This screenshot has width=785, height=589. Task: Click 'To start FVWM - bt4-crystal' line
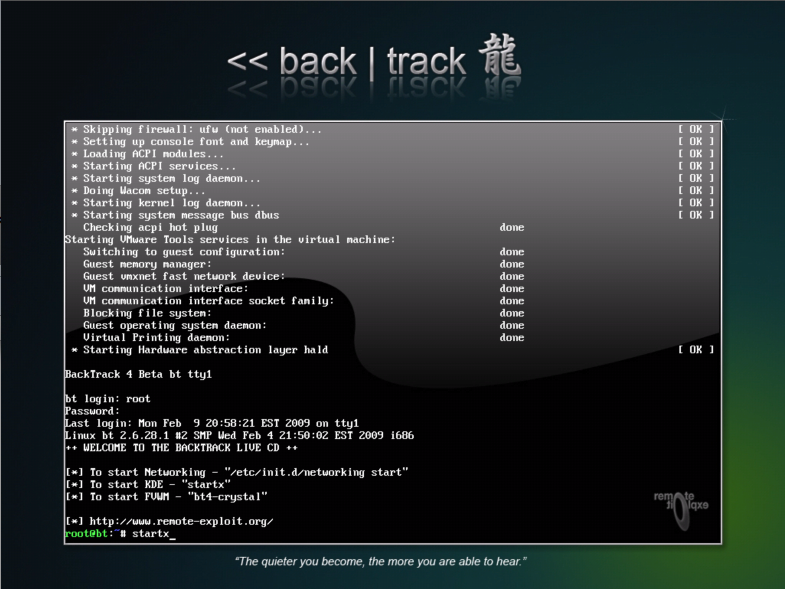pyautogui.click(x=166, y=497)
